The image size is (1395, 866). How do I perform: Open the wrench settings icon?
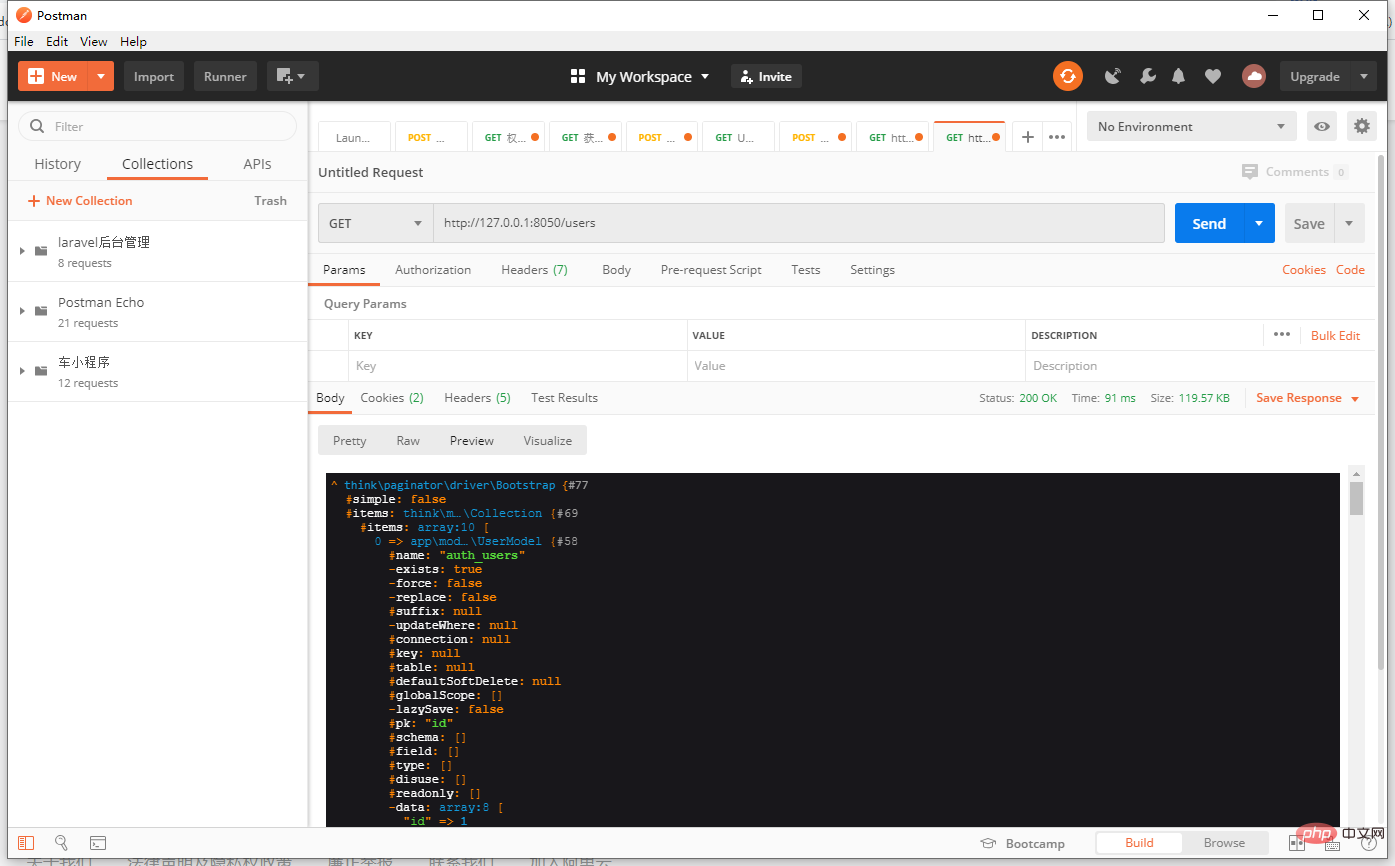(1147, 76)
